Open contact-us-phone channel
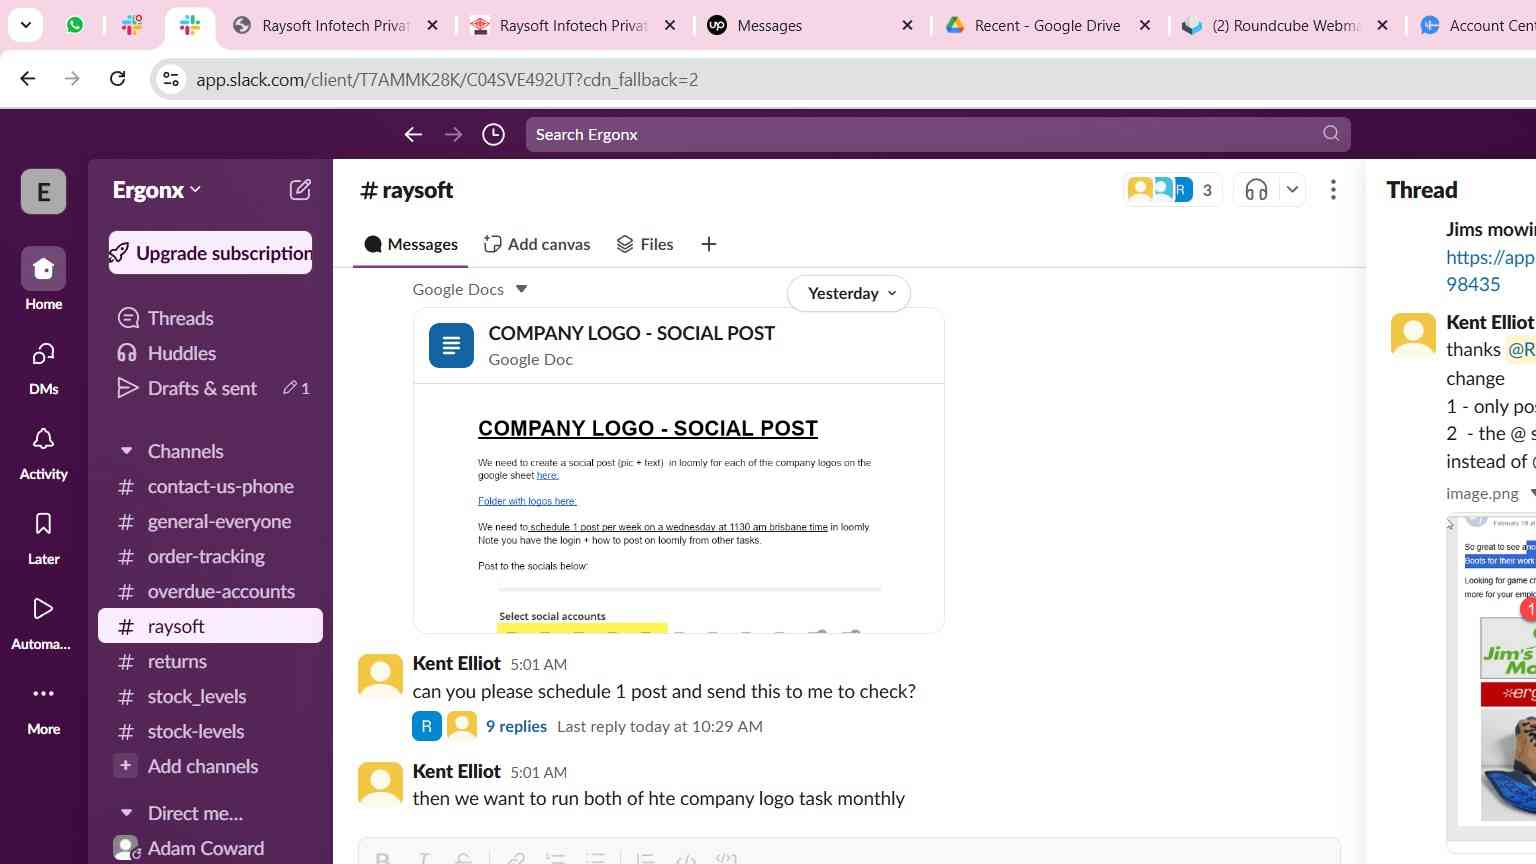Viewport: 1536px width, 864px height. 210,486
